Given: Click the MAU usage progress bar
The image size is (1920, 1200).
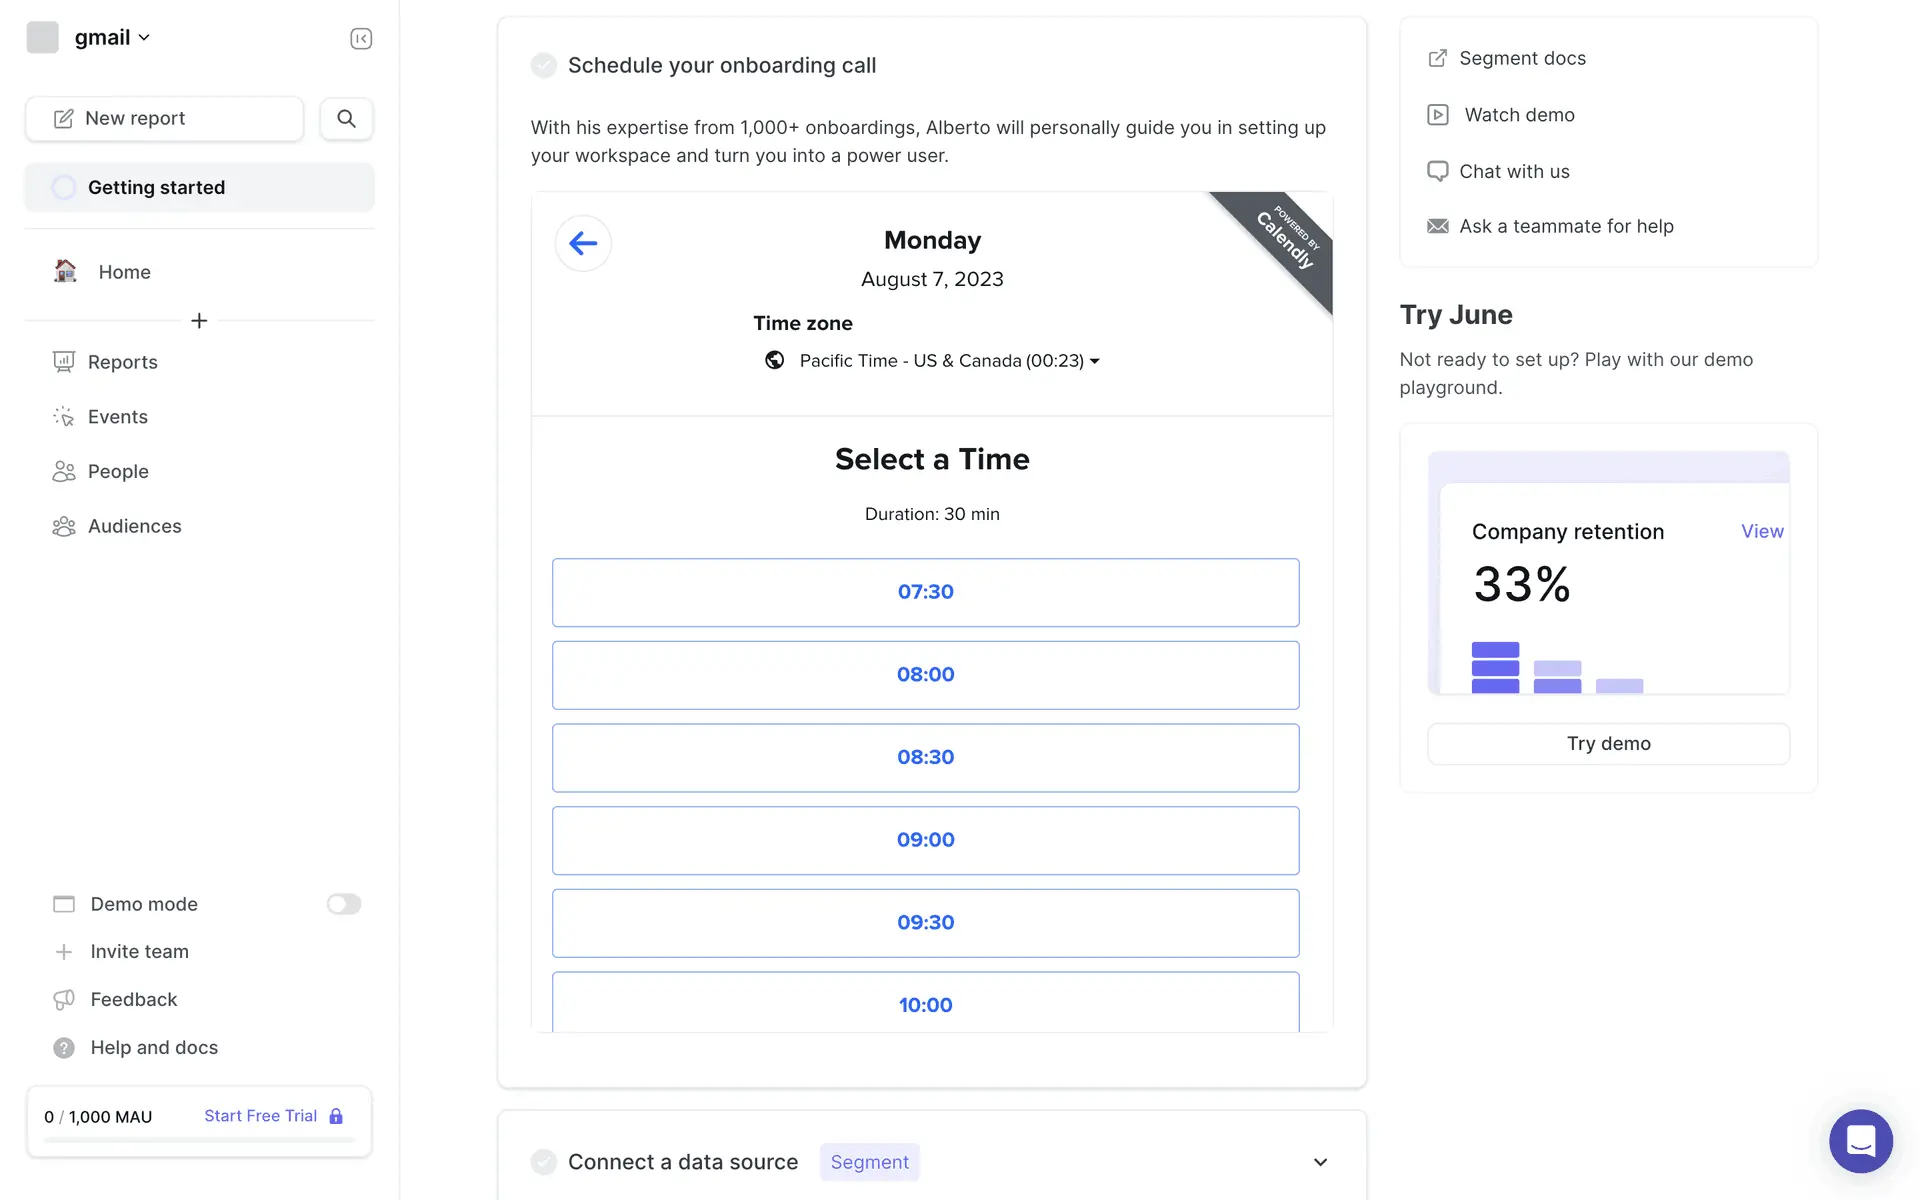Looking at the screenshot, I should point(199,1140).
